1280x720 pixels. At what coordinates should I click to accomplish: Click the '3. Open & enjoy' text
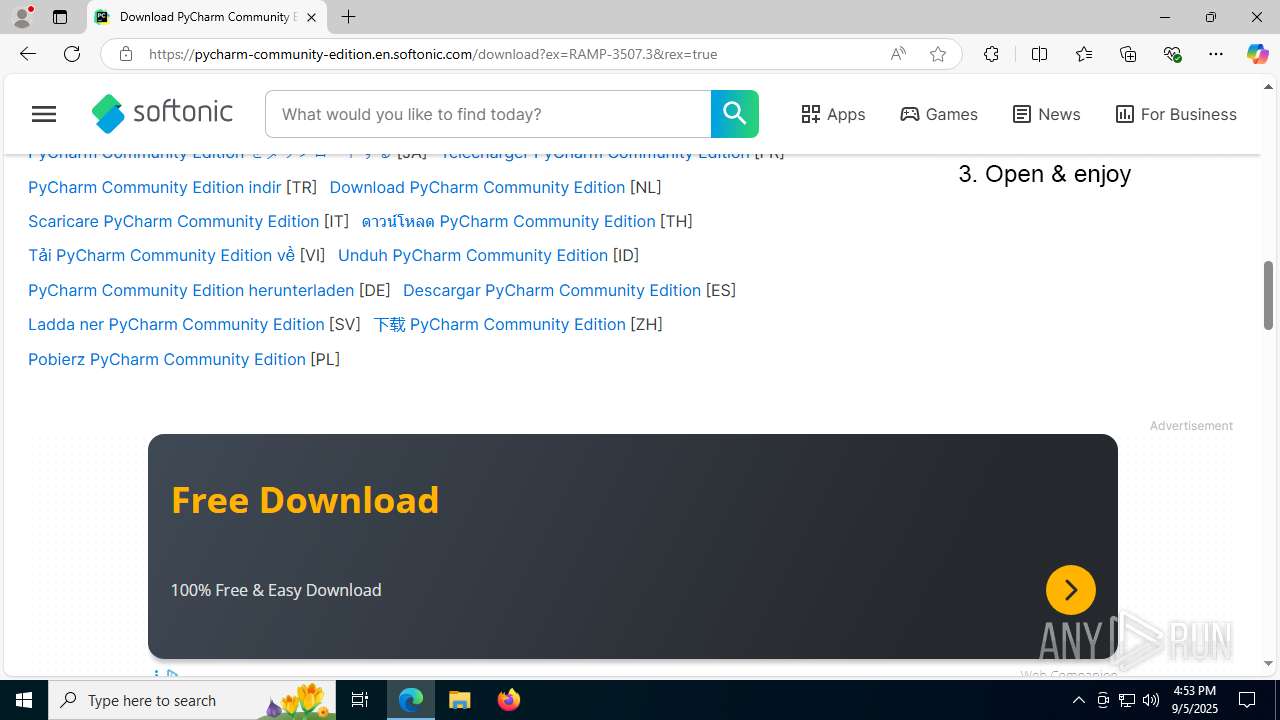pos(1044,174)
